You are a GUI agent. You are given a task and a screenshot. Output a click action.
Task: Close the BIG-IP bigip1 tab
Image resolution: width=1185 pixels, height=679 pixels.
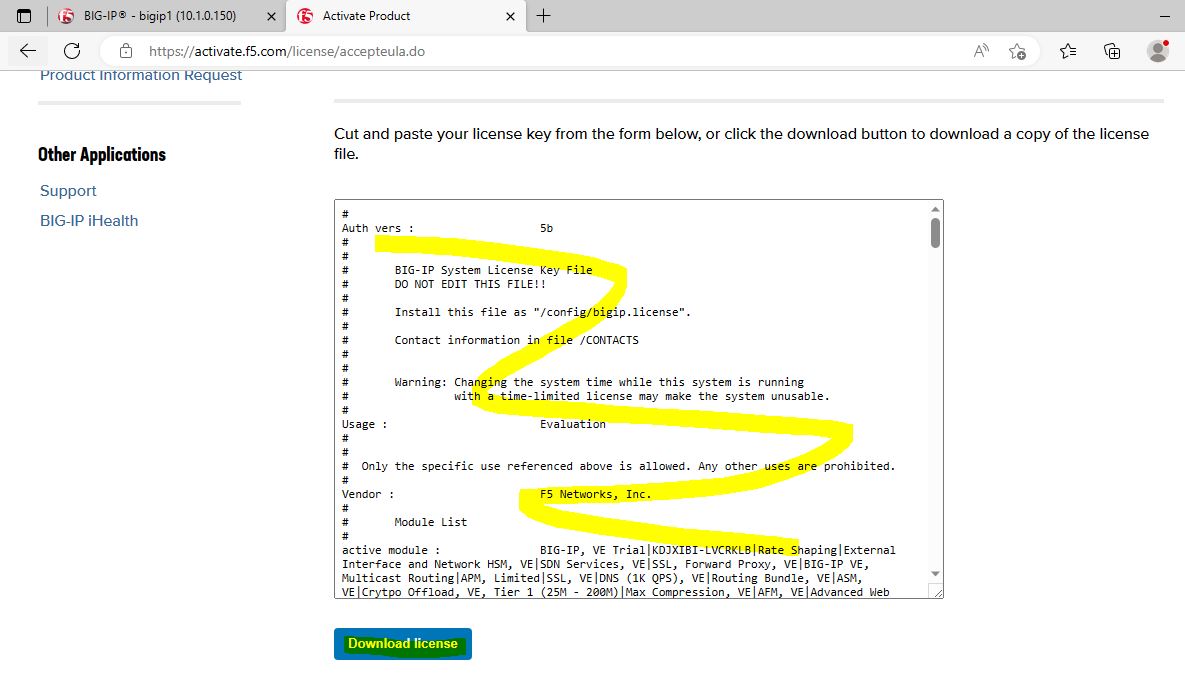(270, 16)
